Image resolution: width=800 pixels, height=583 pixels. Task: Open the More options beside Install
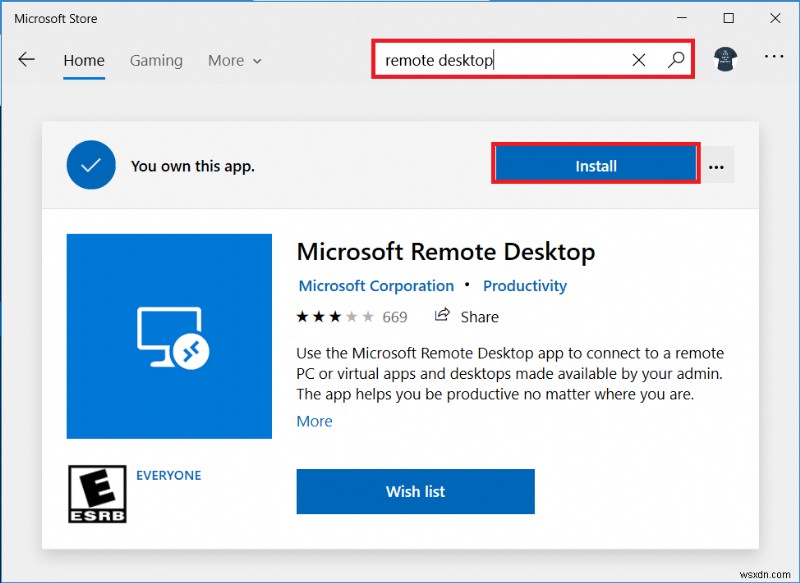[717, 166]
